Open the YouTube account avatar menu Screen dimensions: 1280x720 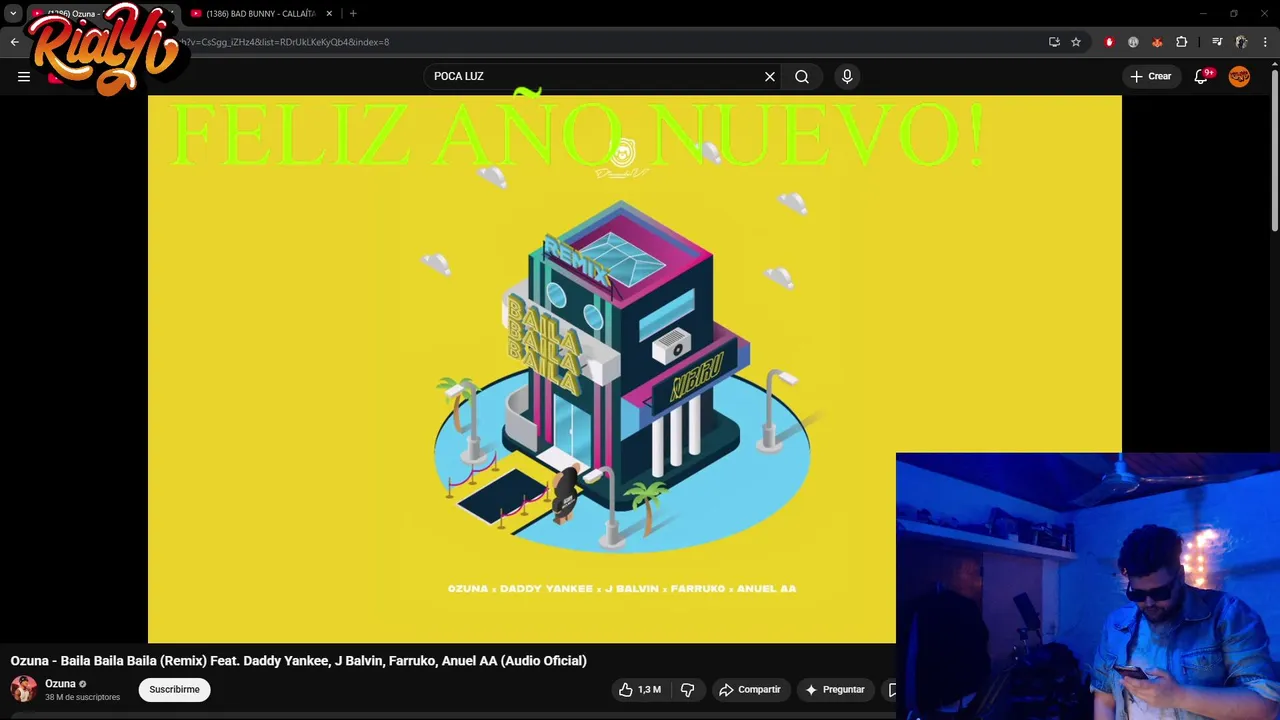click(x=1239, y=76)
